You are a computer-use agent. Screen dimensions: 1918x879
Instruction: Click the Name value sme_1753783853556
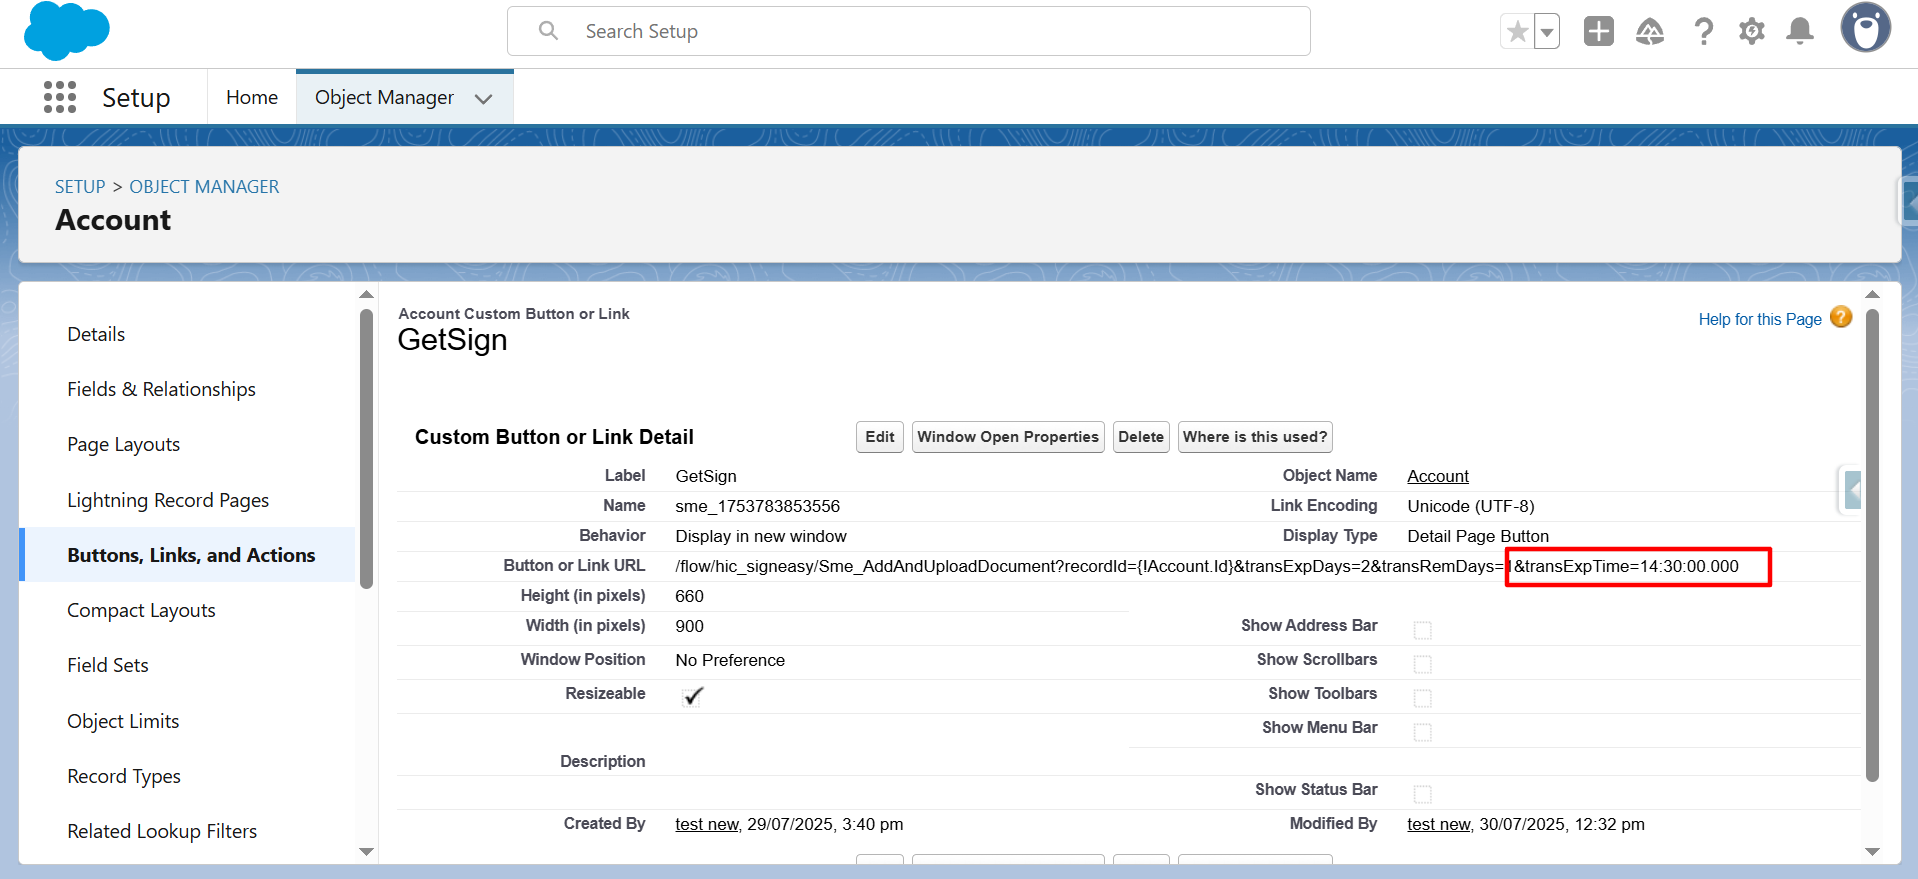pos(758,506)
